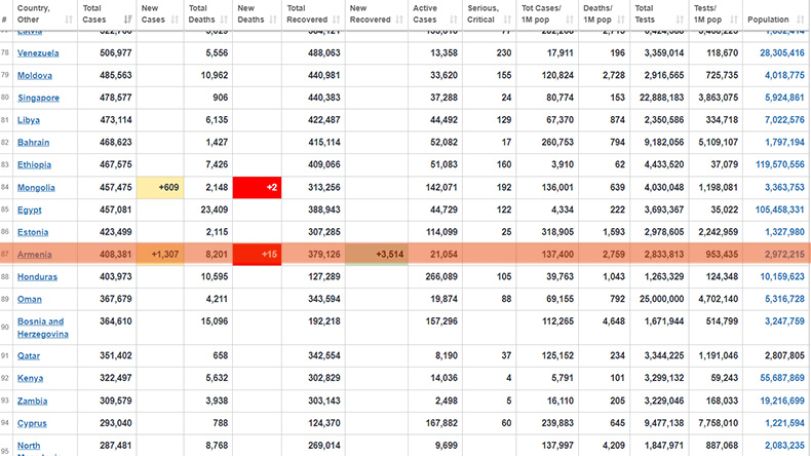Open the Armenia country link
This screenshot has height=456, width=811.
tap(34, 254)
